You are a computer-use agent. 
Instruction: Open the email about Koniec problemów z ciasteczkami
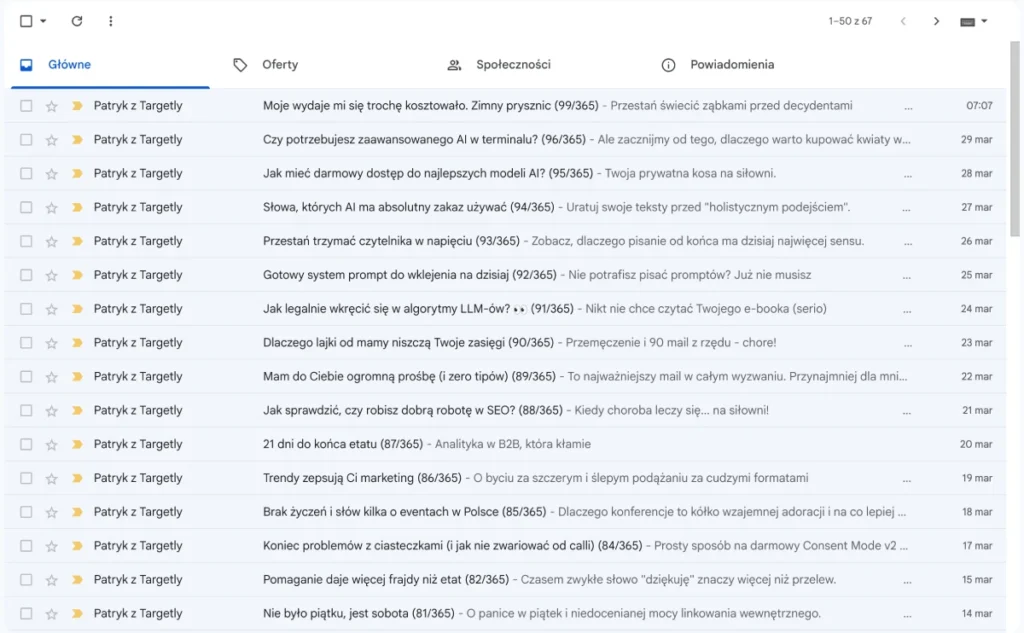[400, 545]
